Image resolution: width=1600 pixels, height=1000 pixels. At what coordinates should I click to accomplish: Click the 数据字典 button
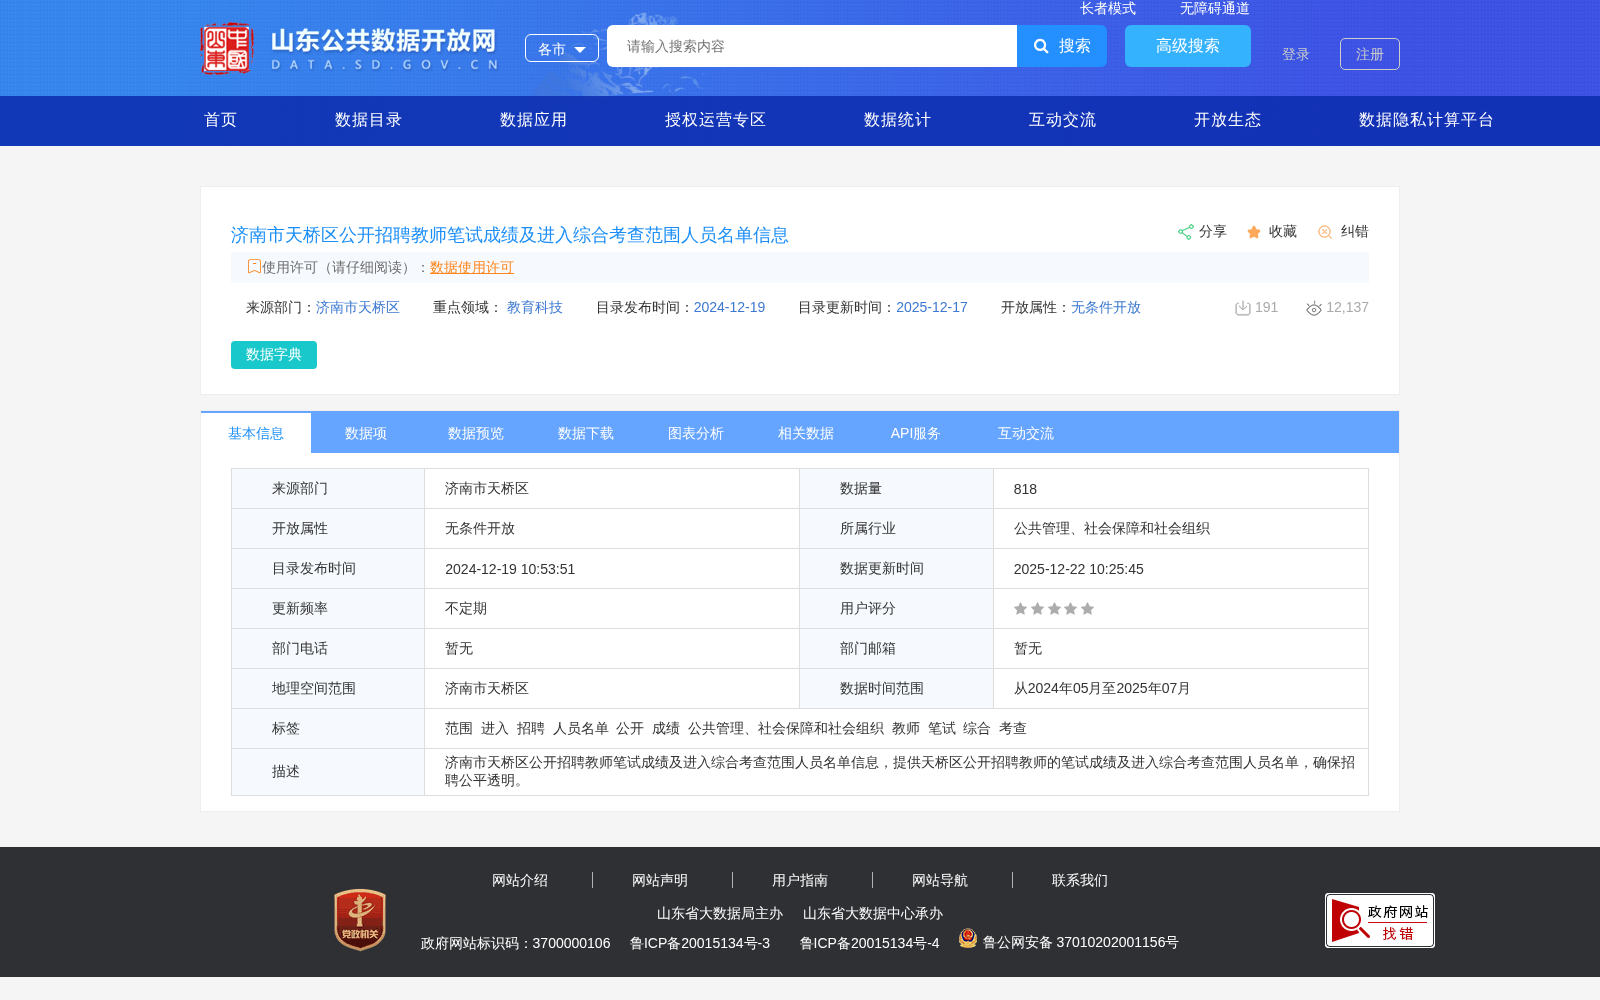(x=274, y=355)
